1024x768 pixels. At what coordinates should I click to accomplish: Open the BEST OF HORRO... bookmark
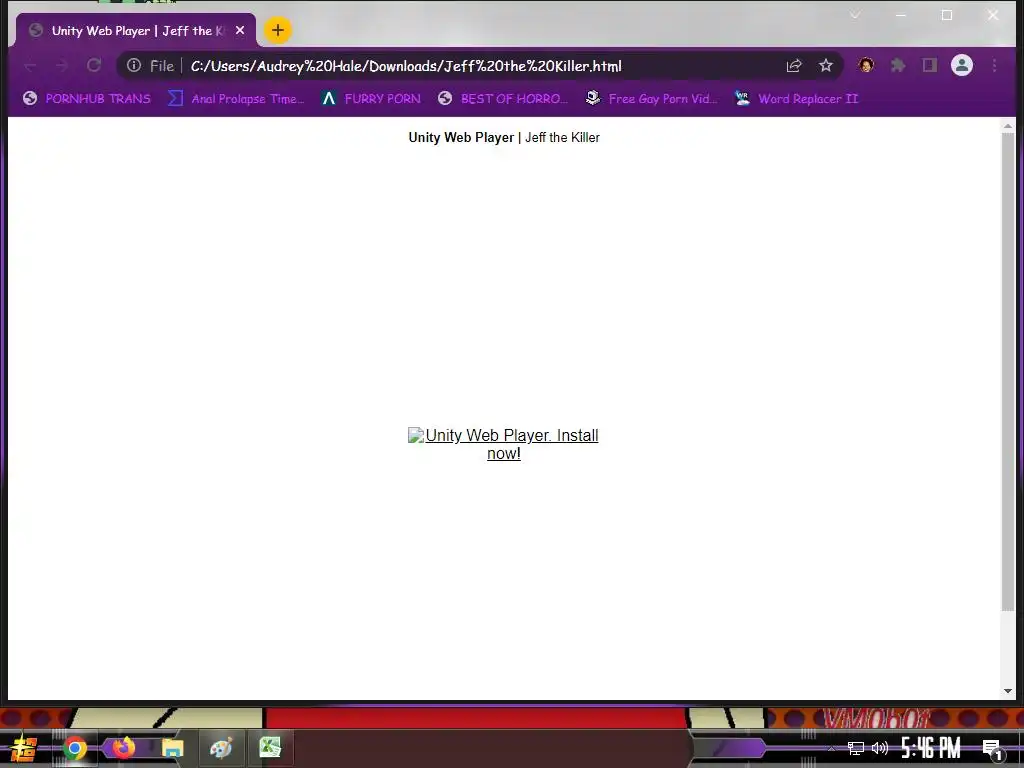[x=504, y=99]
